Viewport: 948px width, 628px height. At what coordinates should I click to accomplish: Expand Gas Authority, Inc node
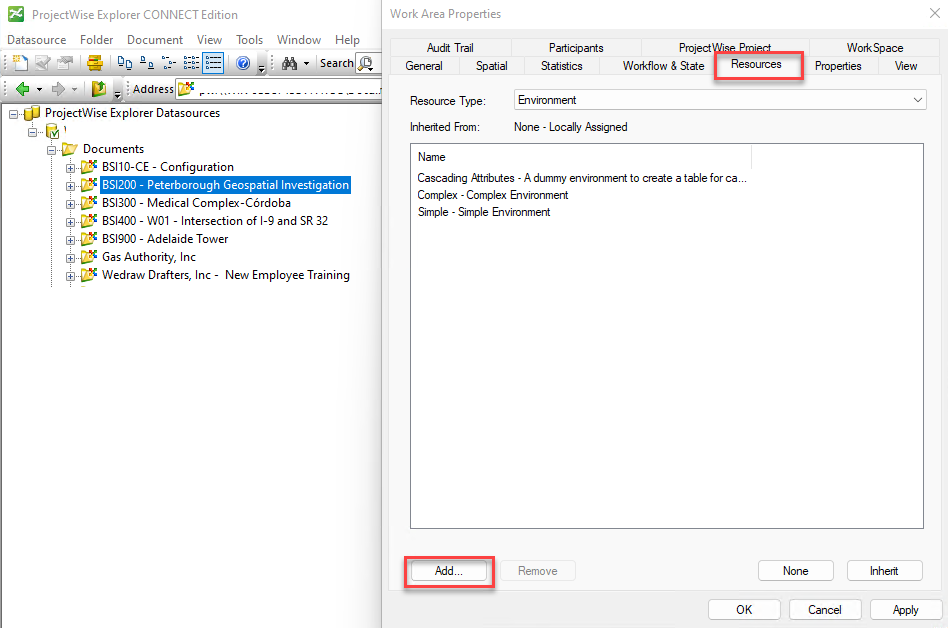coord(70,259)
